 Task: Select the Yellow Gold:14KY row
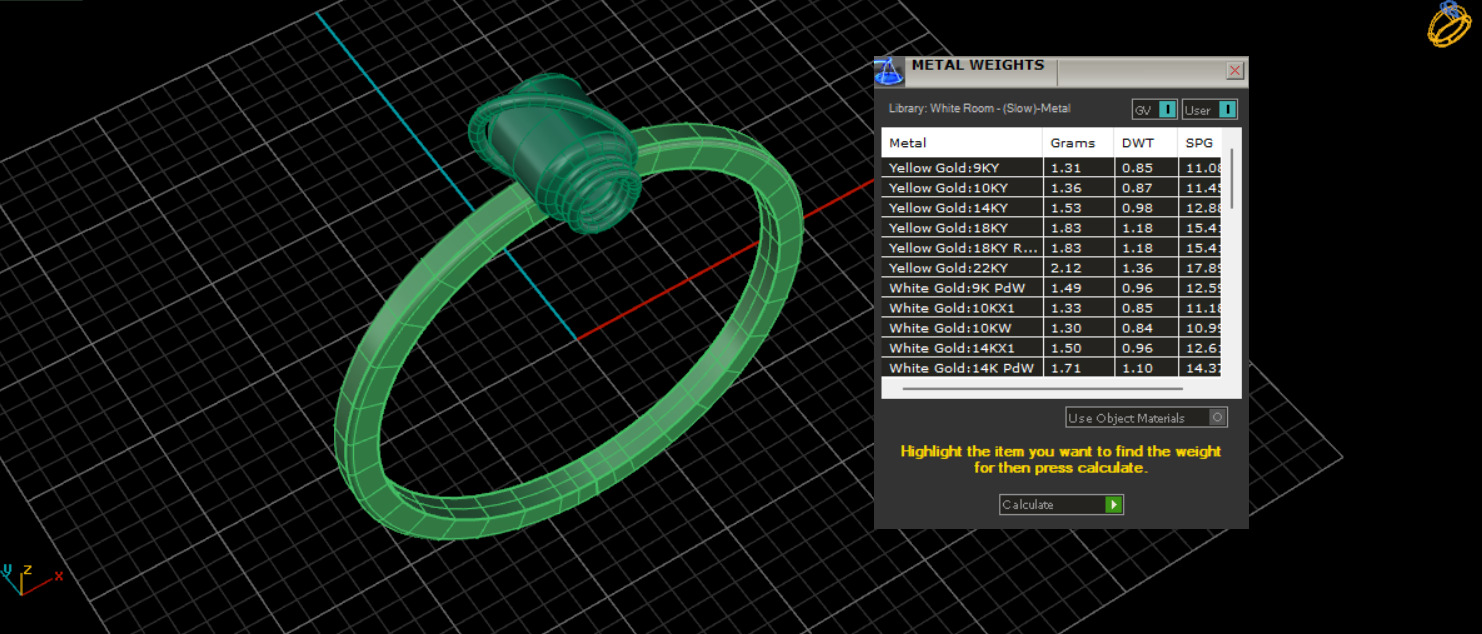1052,208
